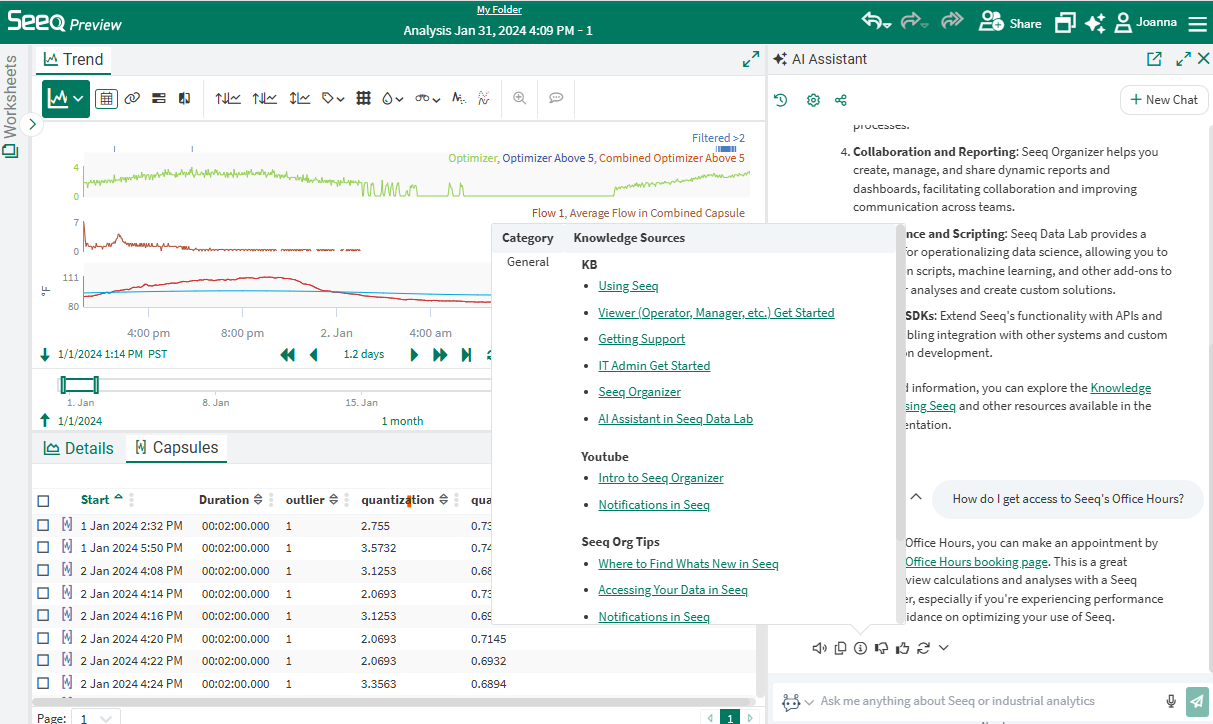1213x724 pixels.
Task: Give the AI response a thumbs up
Action: 902,648
